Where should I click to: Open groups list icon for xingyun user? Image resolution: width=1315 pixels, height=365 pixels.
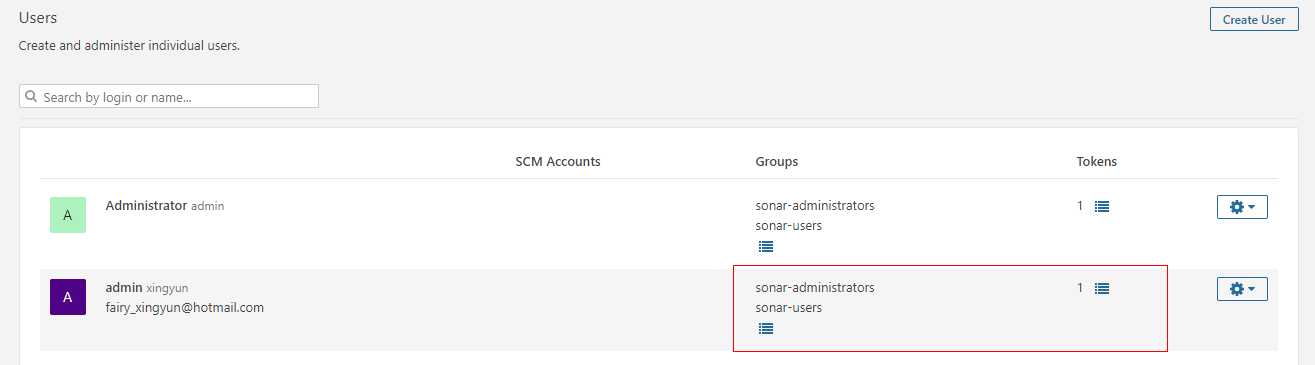coord(766,328)
